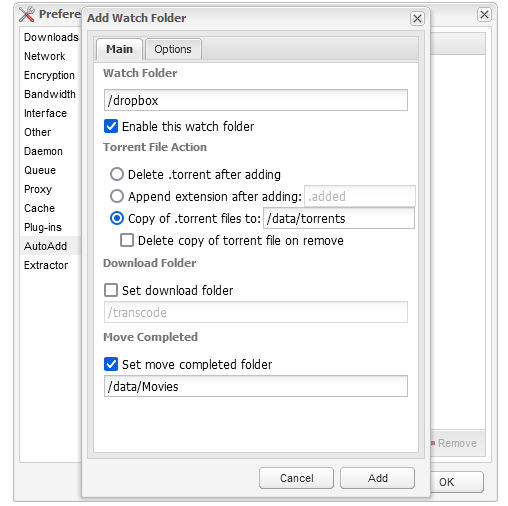The height and width of the screenshot is (506, 508).
Task: Click the Add button
Action: tap(377, 478)
